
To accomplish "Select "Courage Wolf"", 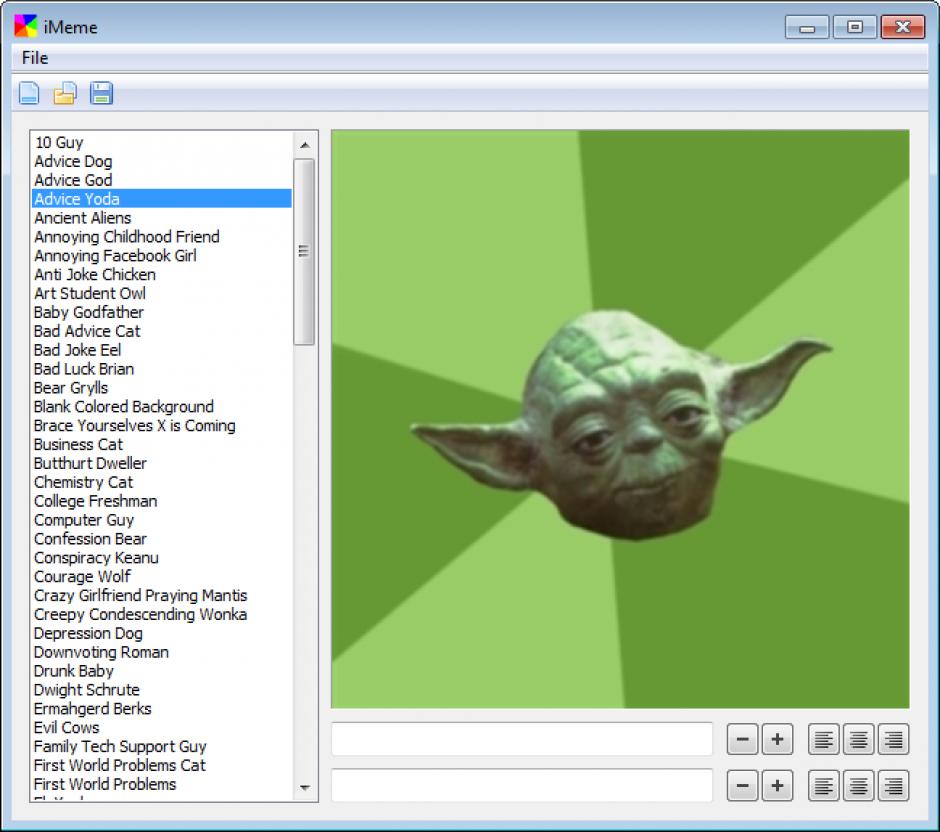I will (162, 577).
